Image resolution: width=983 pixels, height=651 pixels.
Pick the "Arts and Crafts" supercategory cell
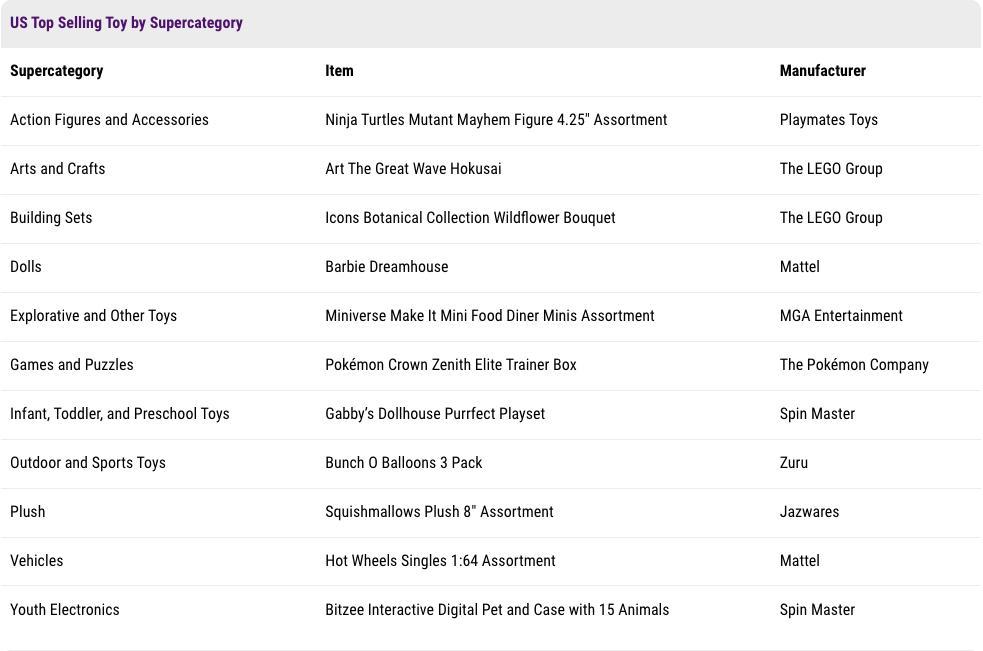tap(58, 169)
